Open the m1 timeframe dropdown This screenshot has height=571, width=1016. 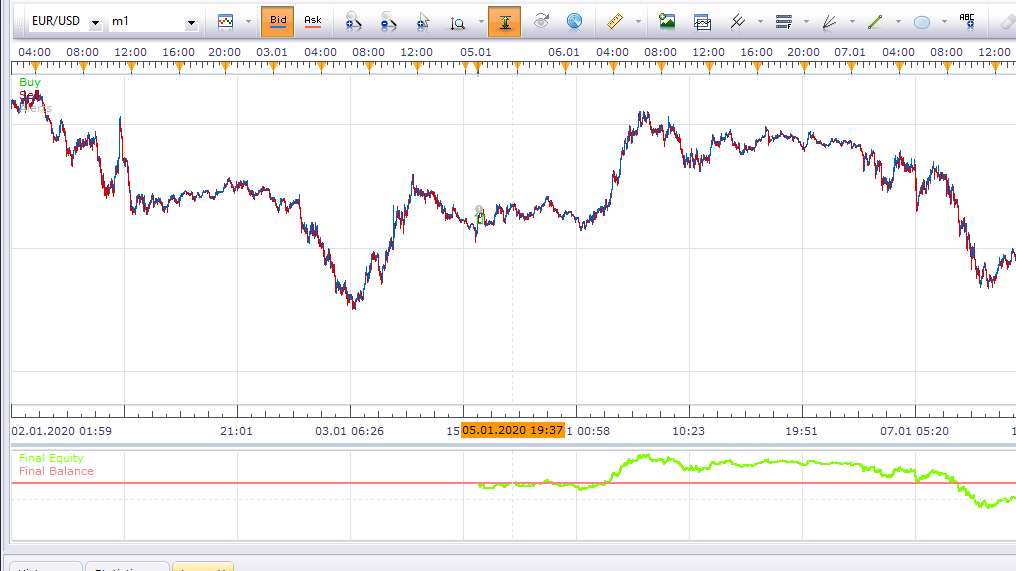(191, 23)
